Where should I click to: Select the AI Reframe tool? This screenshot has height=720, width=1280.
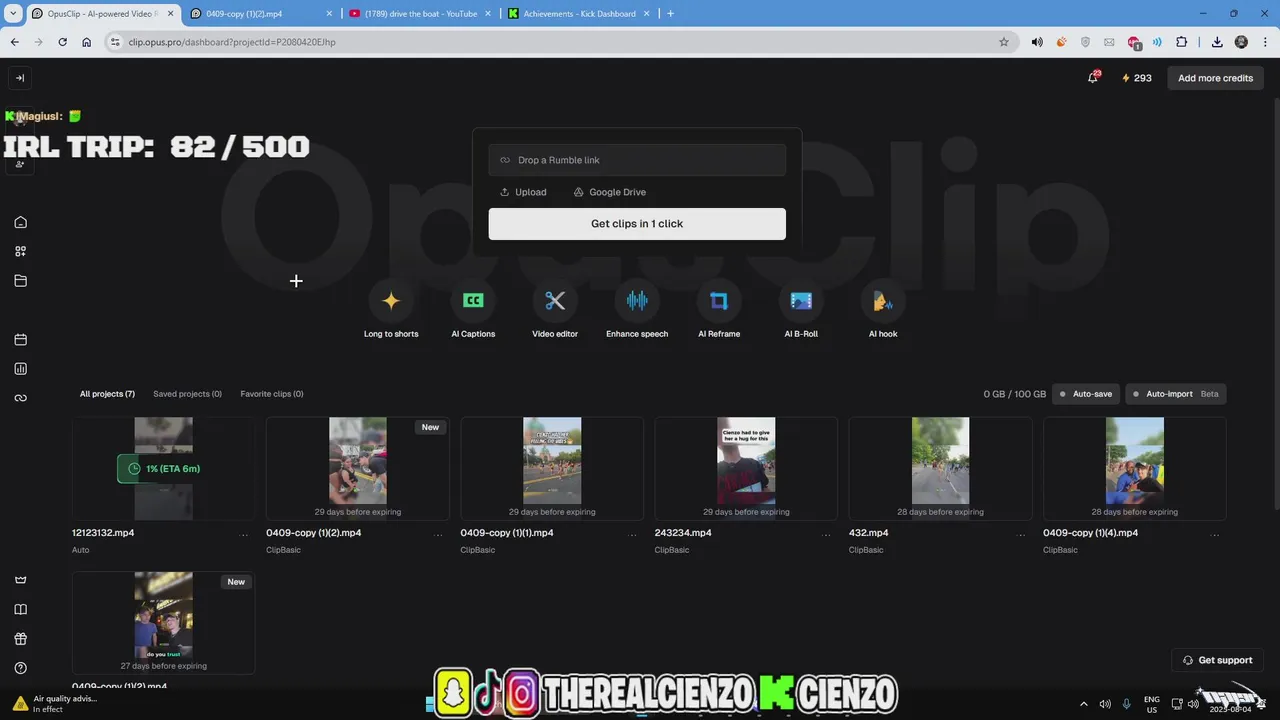point(719,311)
